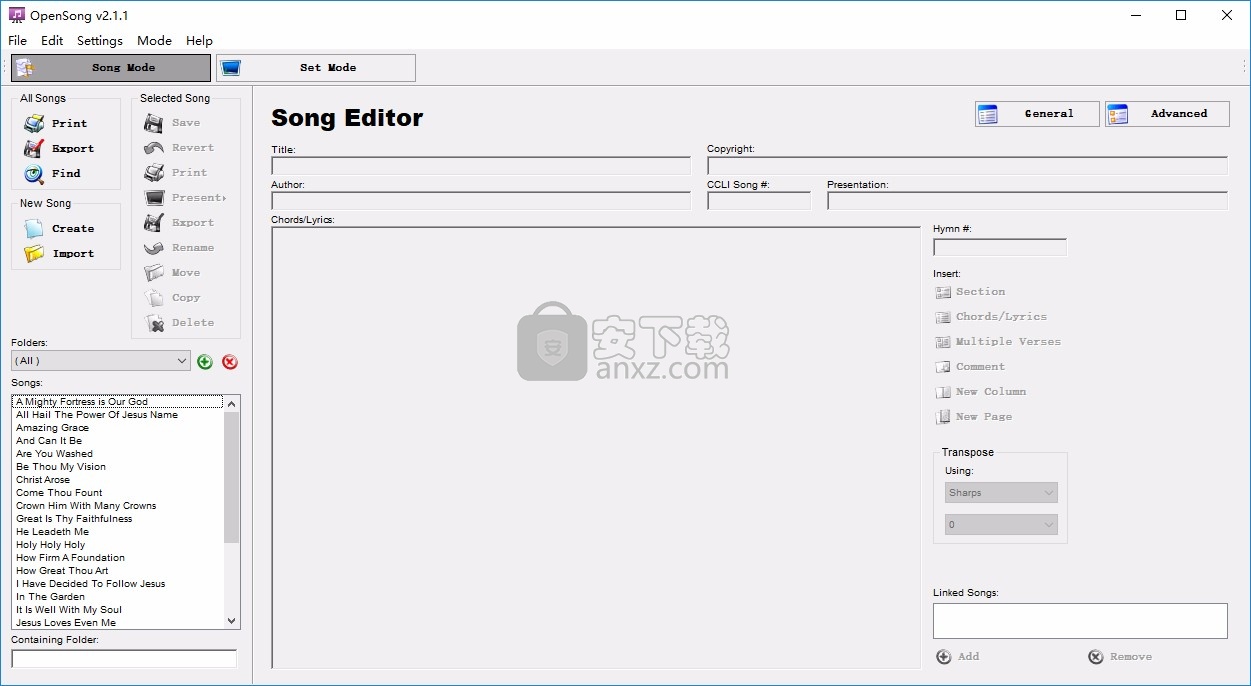Click the Copy icon in Selected Song
The height and width of the screenshot is (686, 1251).
pos(154,298)
